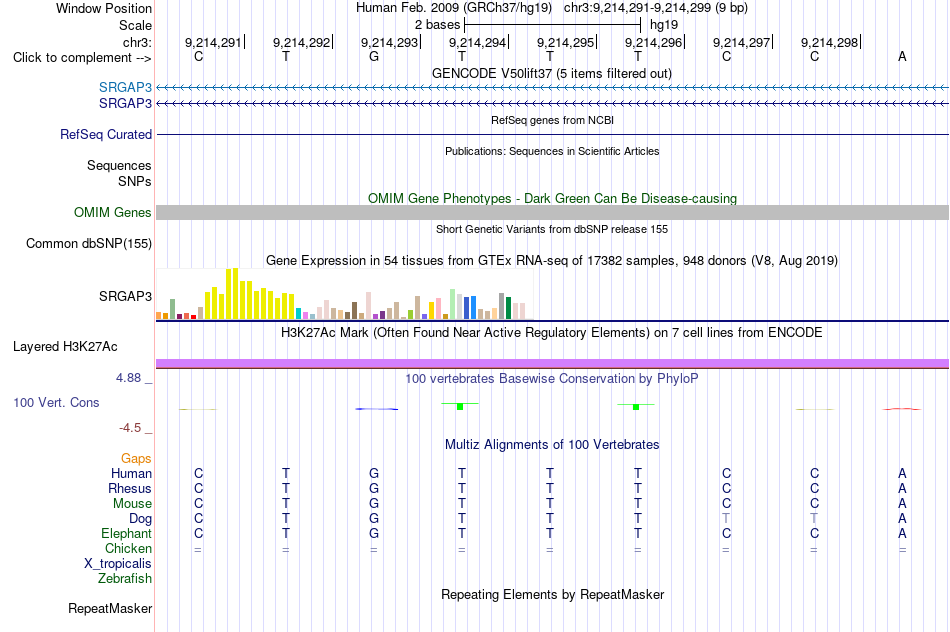Click '100 vertebrates Basewise Conservation by PhyloP' title

click(552, 379)
